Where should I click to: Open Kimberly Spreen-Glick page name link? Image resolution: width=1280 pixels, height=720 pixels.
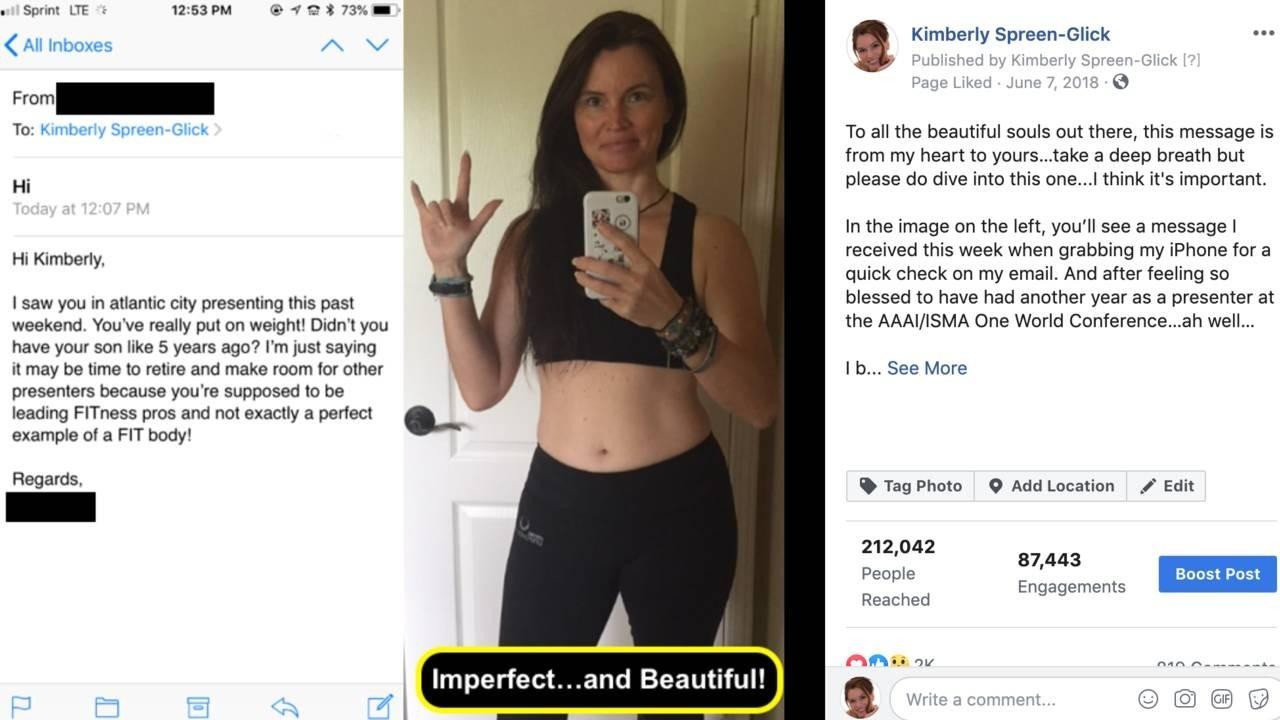tap(1010, 34)
